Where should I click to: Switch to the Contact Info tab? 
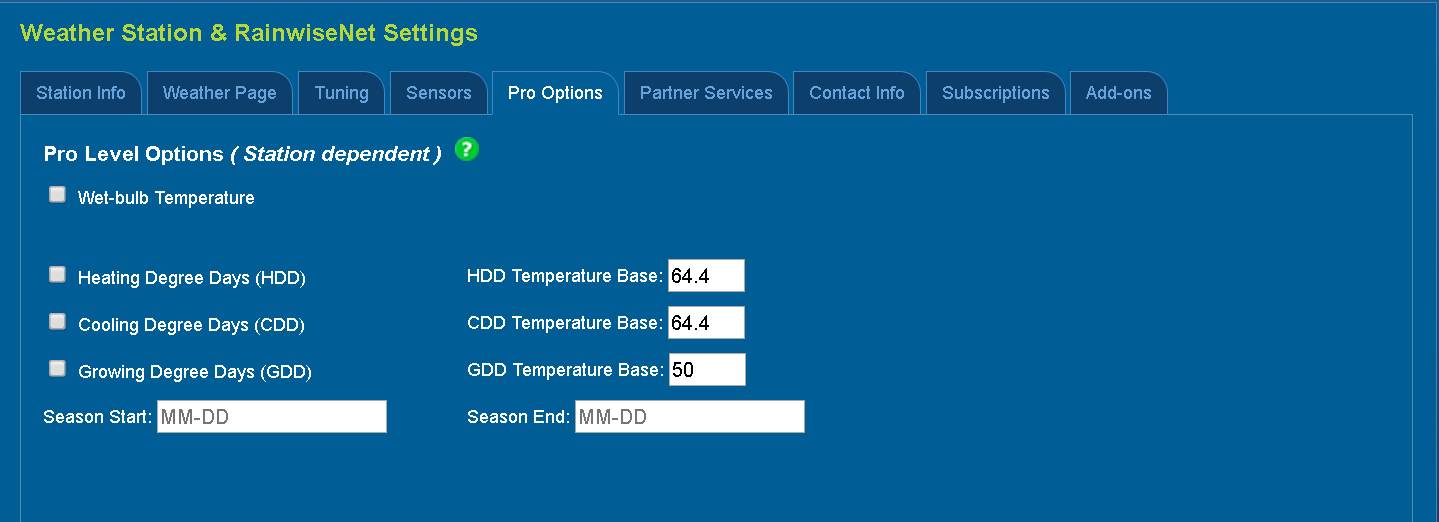[856, 93]
